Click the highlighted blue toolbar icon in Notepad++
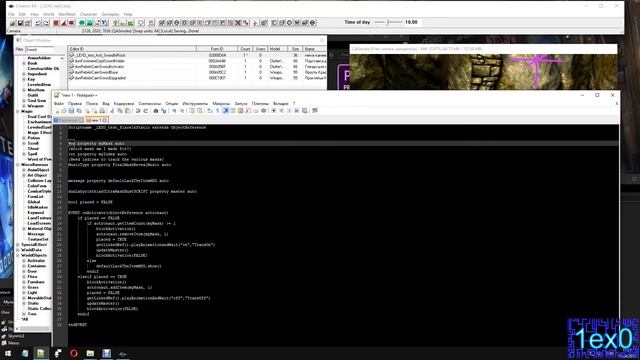640x360 pixels. pos(225,111)
